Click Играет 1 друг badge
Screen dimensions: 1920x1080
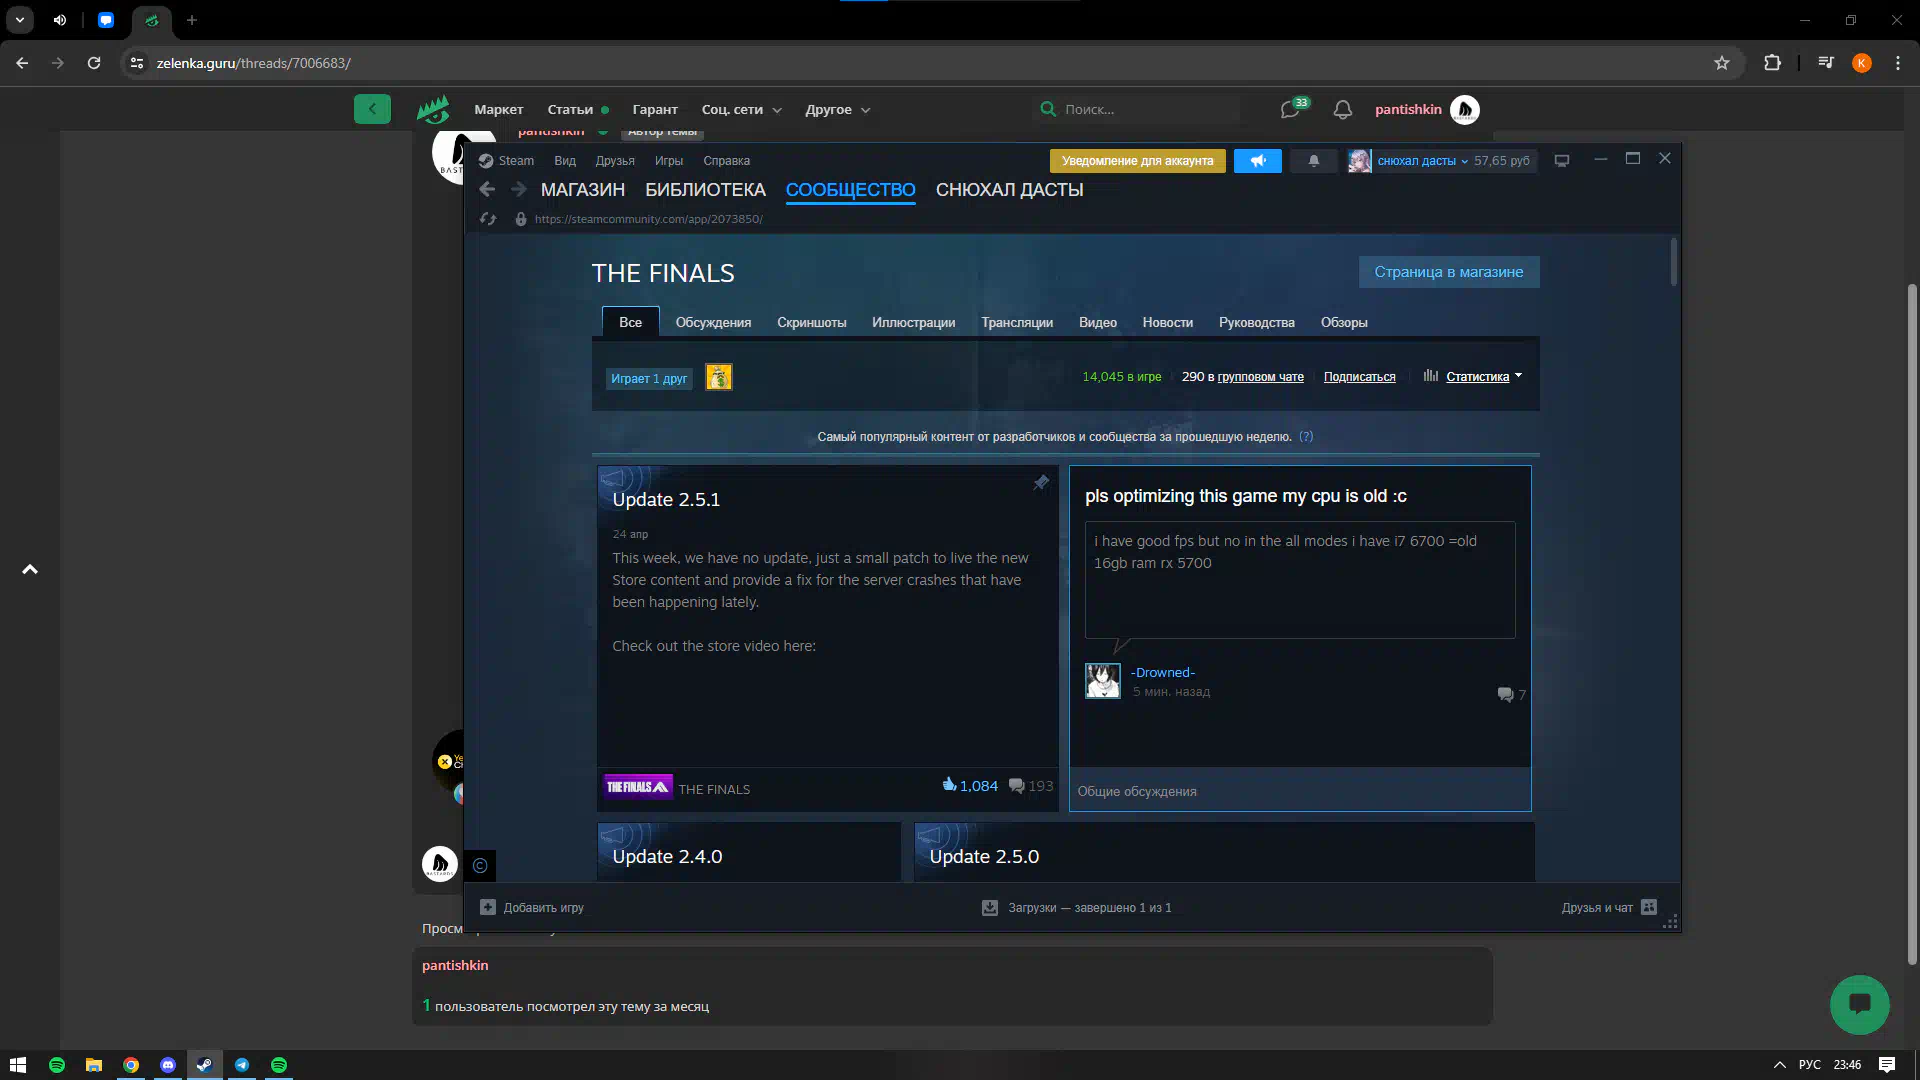pos(649,379)
